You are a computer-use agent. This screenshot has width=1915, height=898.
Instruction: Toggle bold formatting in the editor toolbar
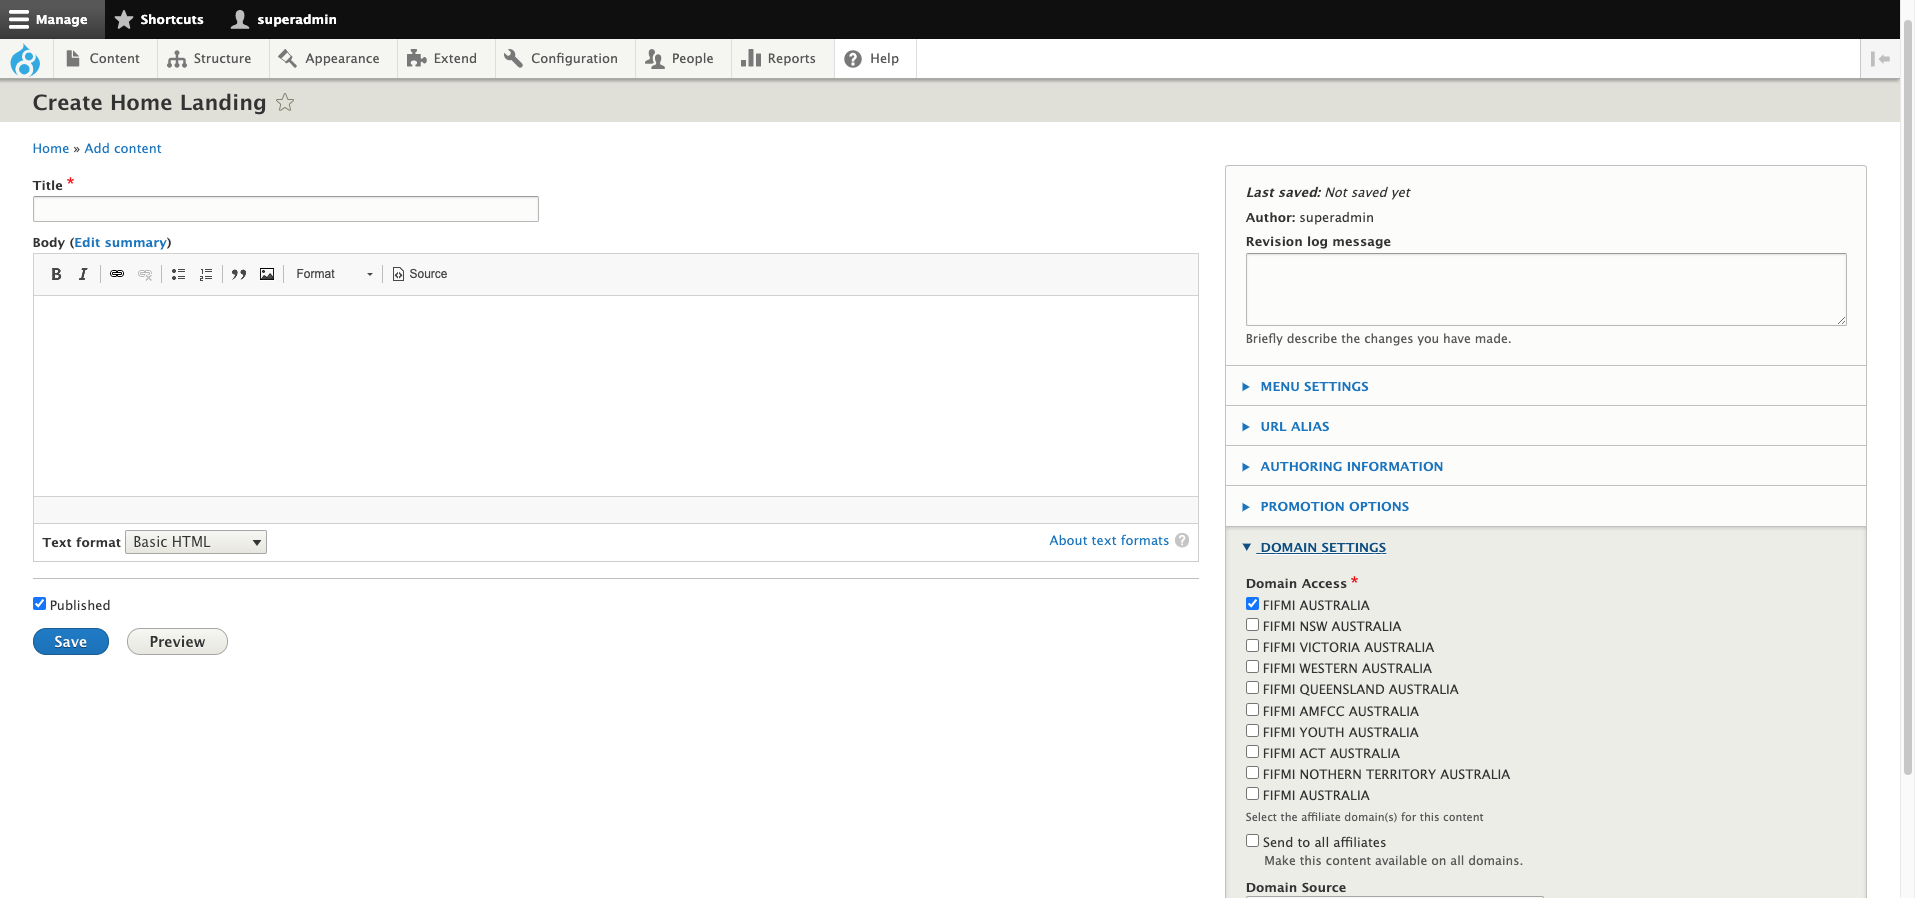click(x=56, y=274)
